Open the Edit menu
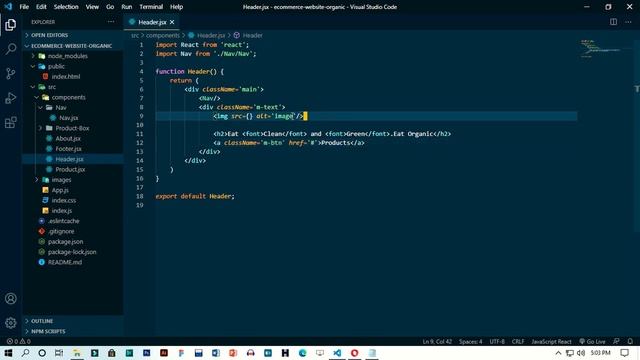The image size is (640, 360). 41,7
